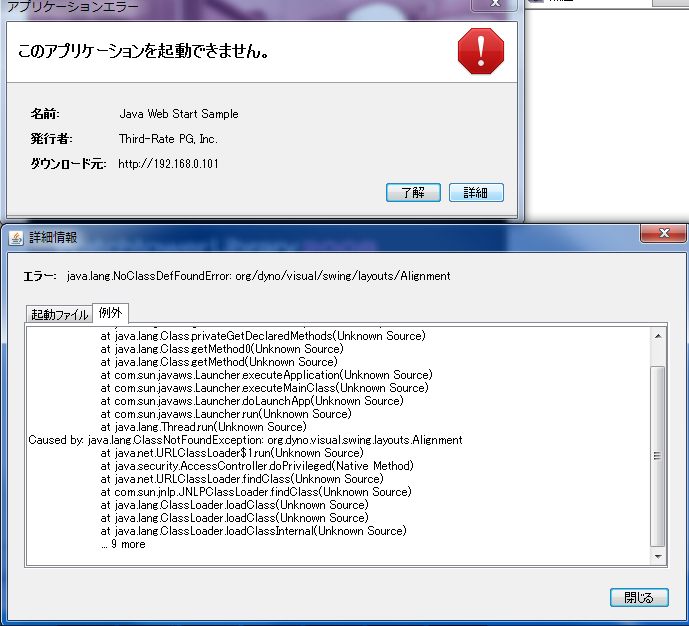
Task: Click the URLClassLoader$1.run stack line
Action: [x=232, y=452]
